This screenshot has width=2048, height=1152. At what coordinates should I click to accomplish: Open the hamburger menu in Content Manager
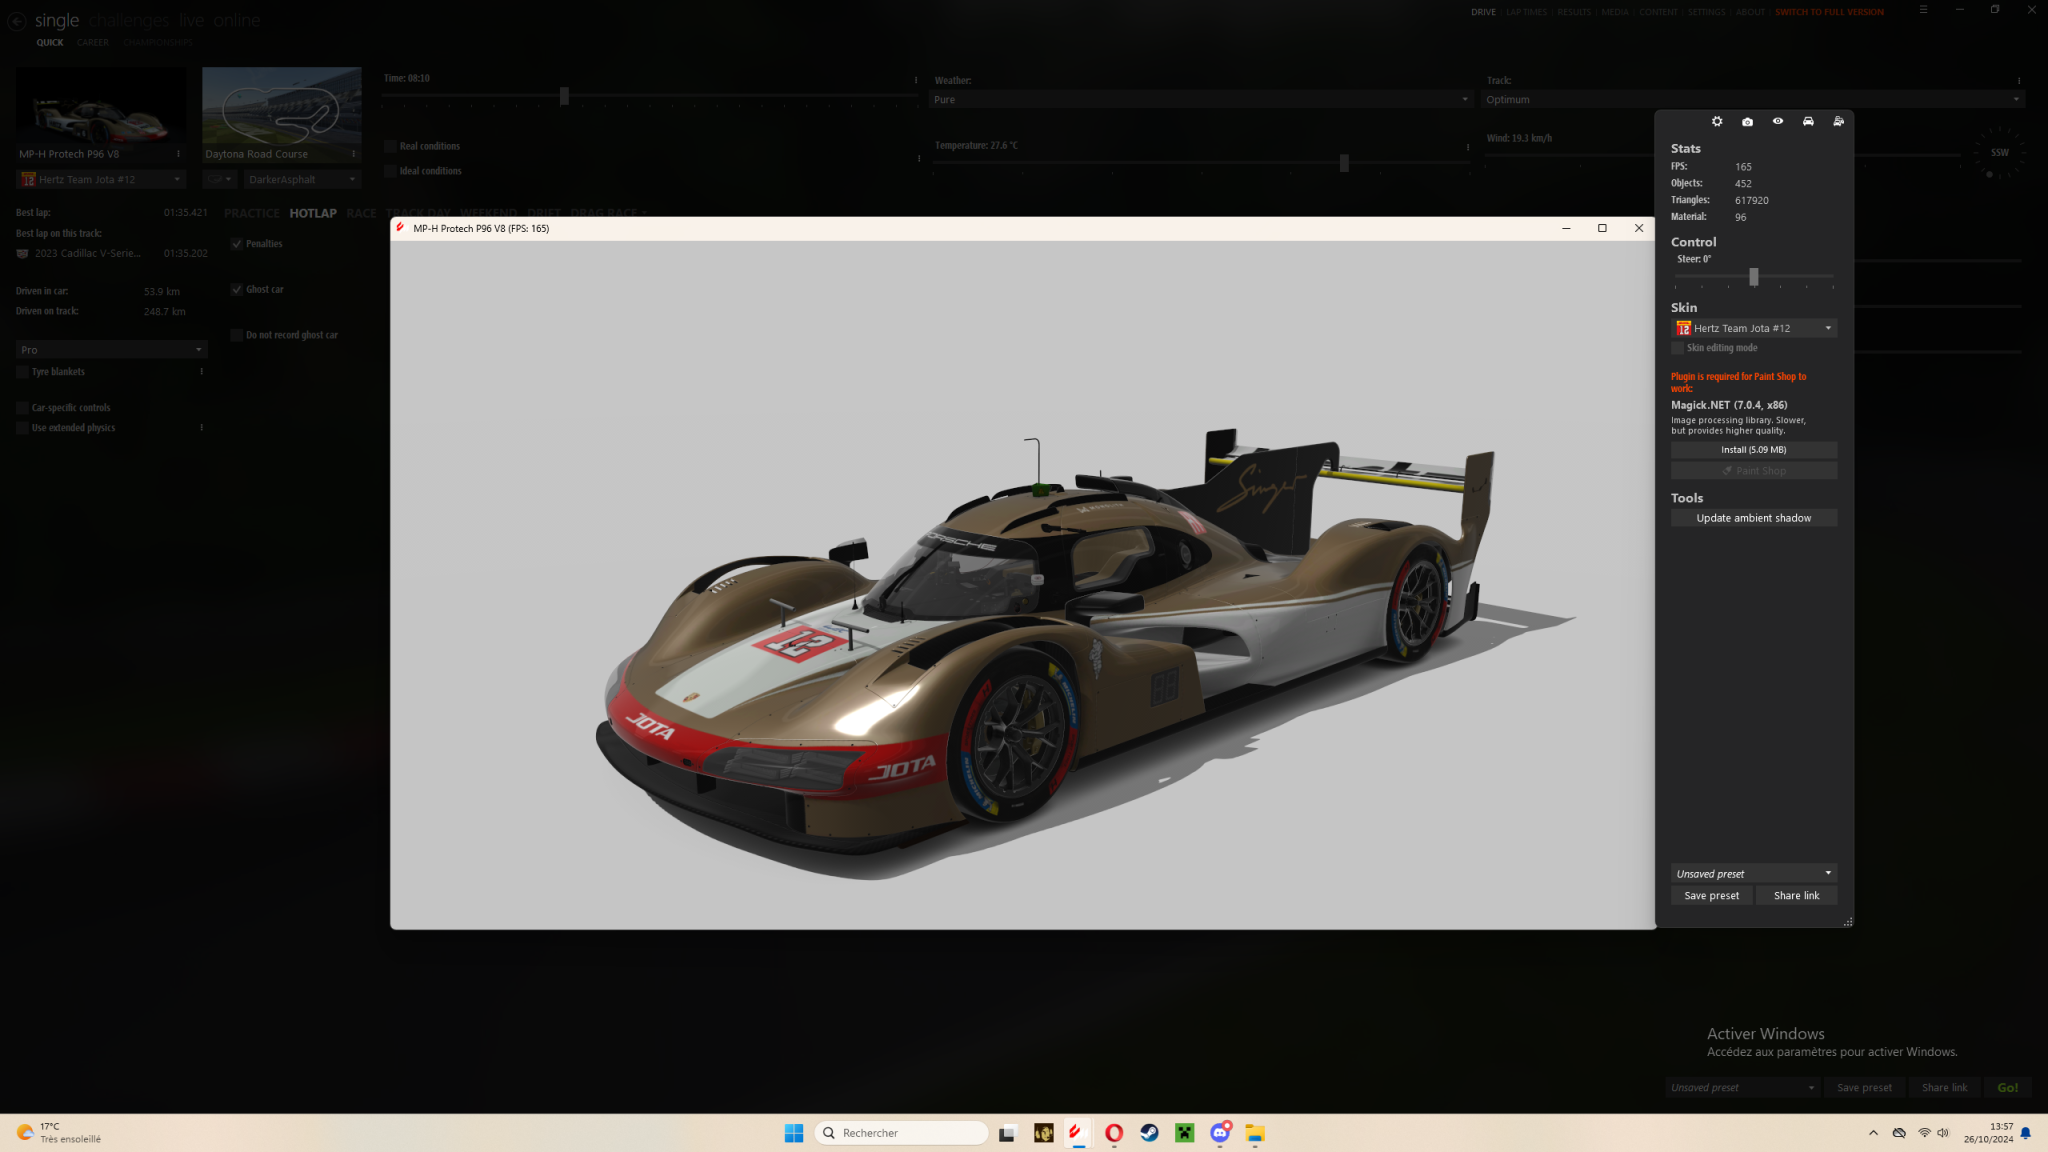point(1923,9)
